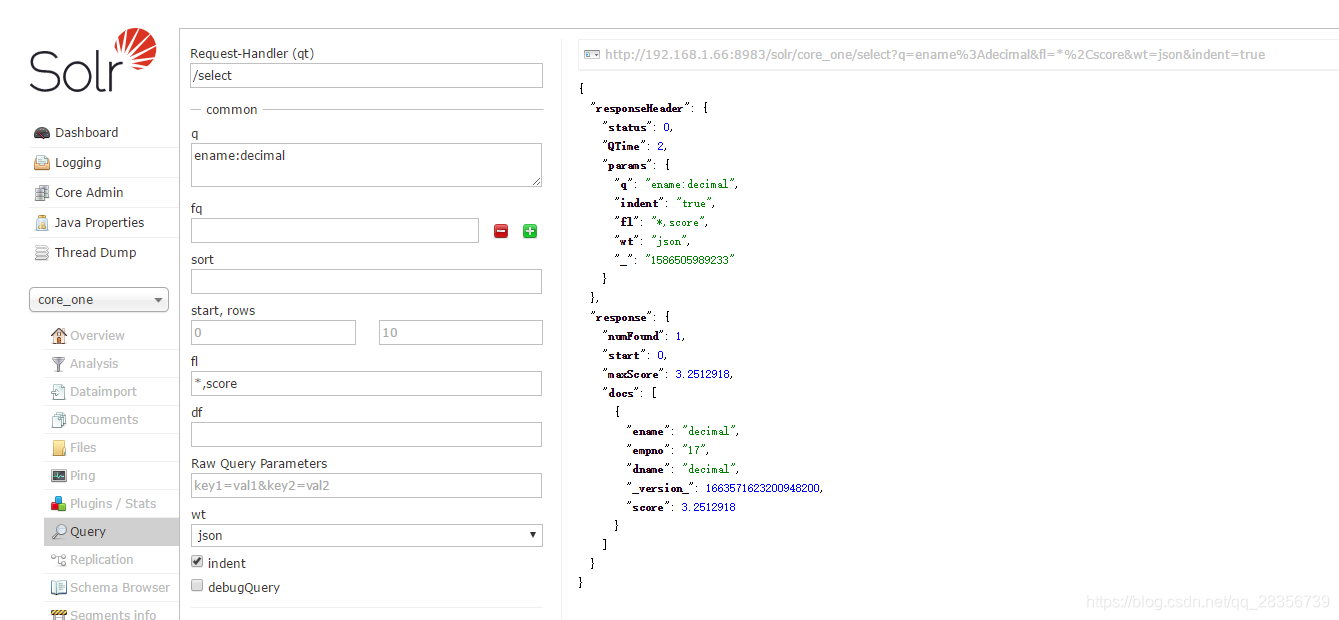
Task: Open the Analysis page
Action: pos(94,364)
